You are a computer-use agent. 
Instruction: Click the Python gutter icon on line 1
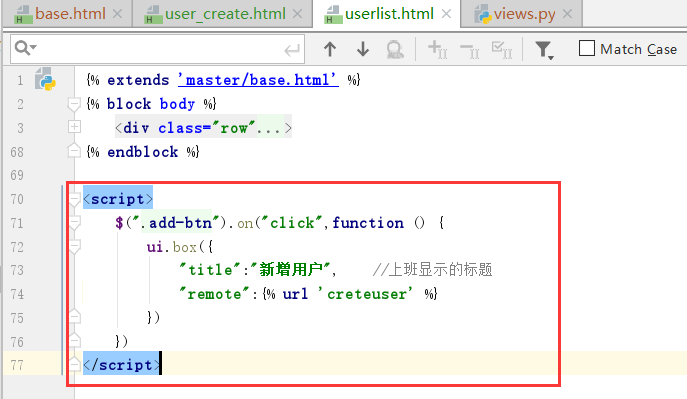pyautogui.click(x=45, y=79)
